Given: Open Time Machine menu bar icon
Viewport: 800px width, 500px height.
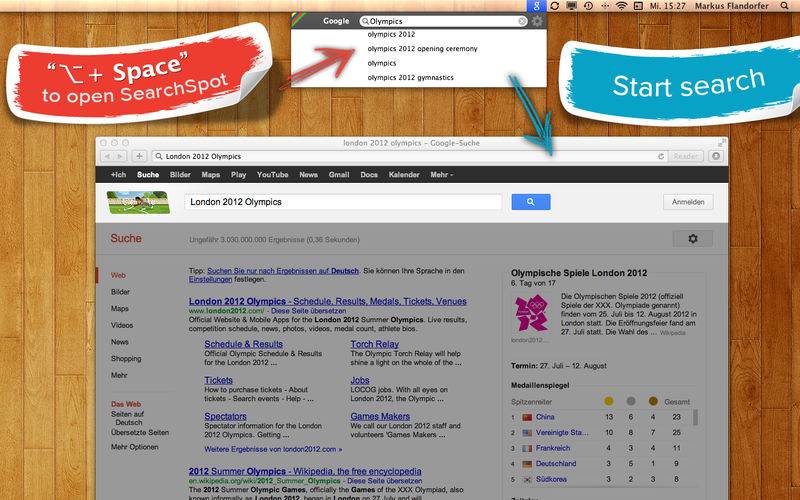Looking at the screenshot, I should coord(588,6).
